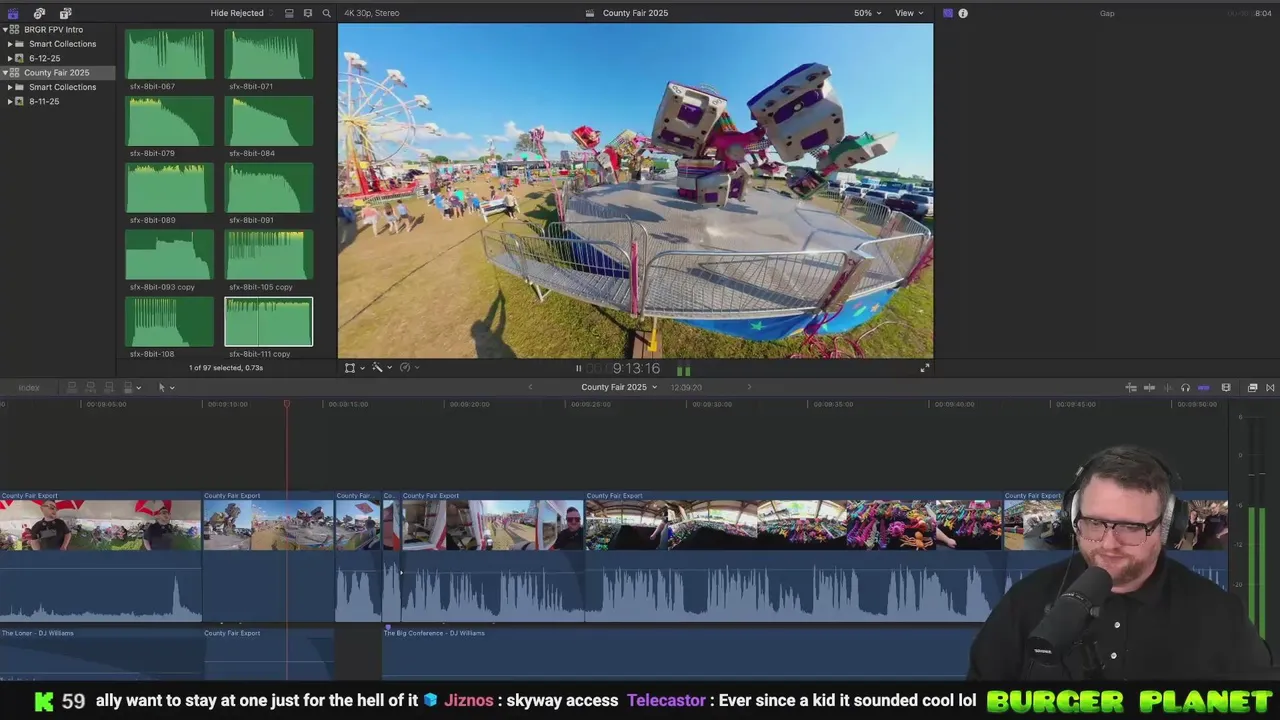Screen dimensions: 1280x720
Task: Toggle timeline snapping
Action: pos(1203,388)
